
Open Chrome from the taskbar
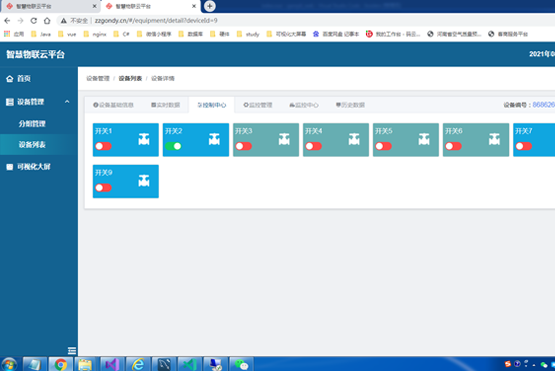point(61,364)
